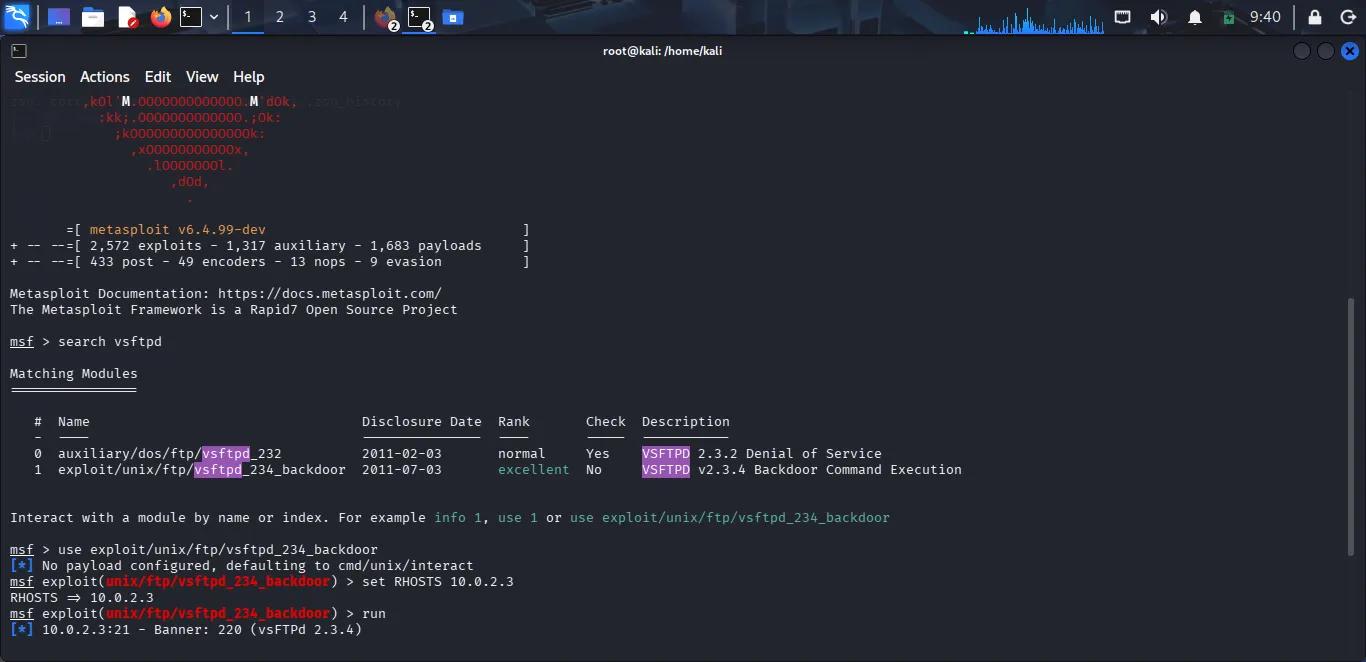1366x662 pixels.
Task: Open the Edit menu
Action: point(158,77)
